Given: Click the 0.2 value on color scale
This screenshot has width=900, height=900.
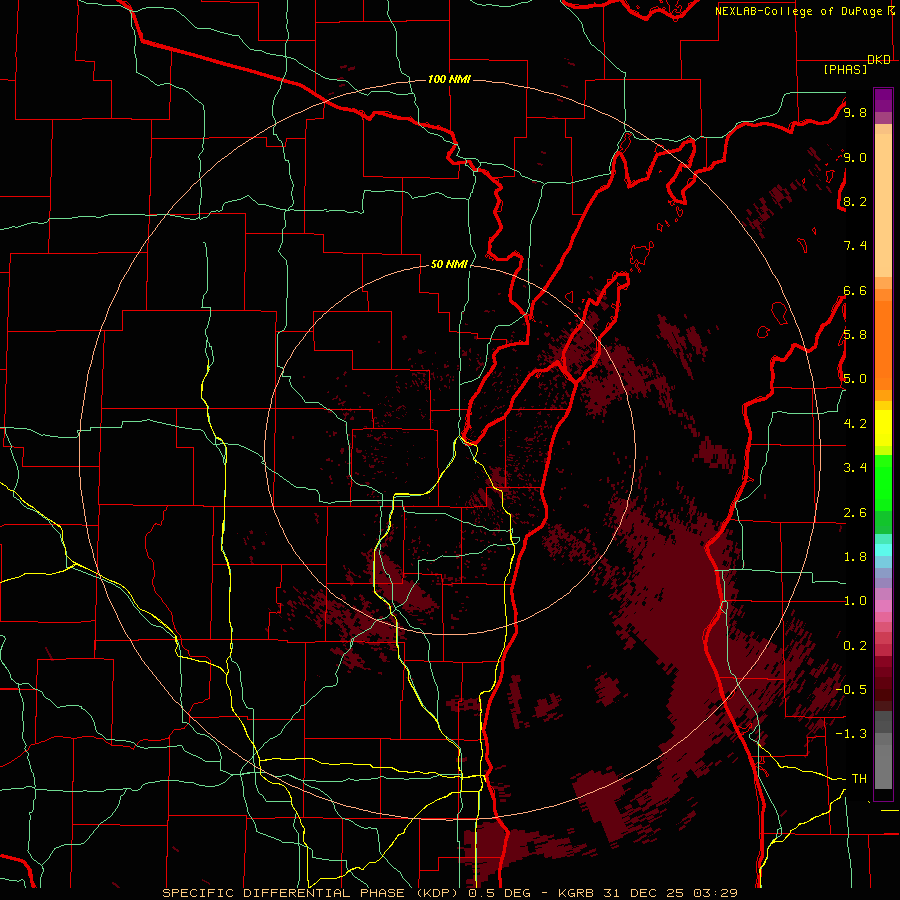Looking at the screenshot, I should point(855,646).
